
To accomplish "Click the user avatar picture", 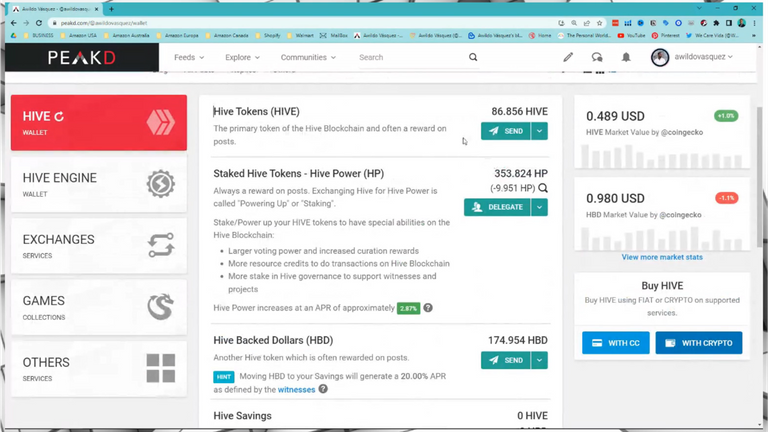I will [660, 57].
